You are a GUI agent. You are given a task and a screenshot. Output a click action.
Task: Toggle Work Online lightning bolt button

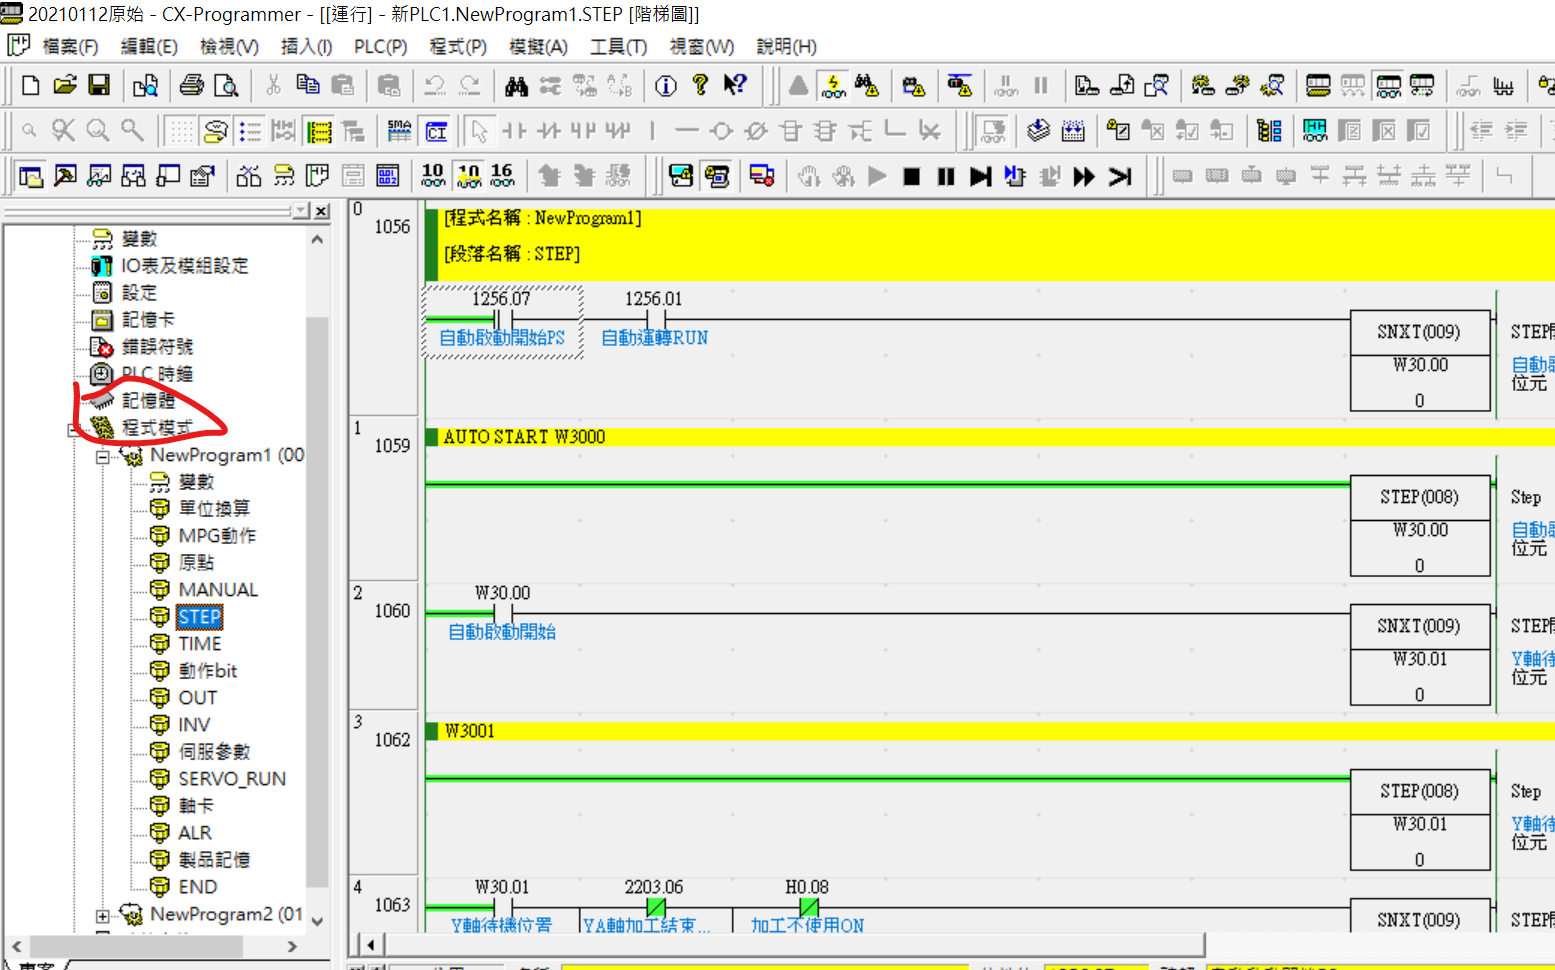[833, 87]
